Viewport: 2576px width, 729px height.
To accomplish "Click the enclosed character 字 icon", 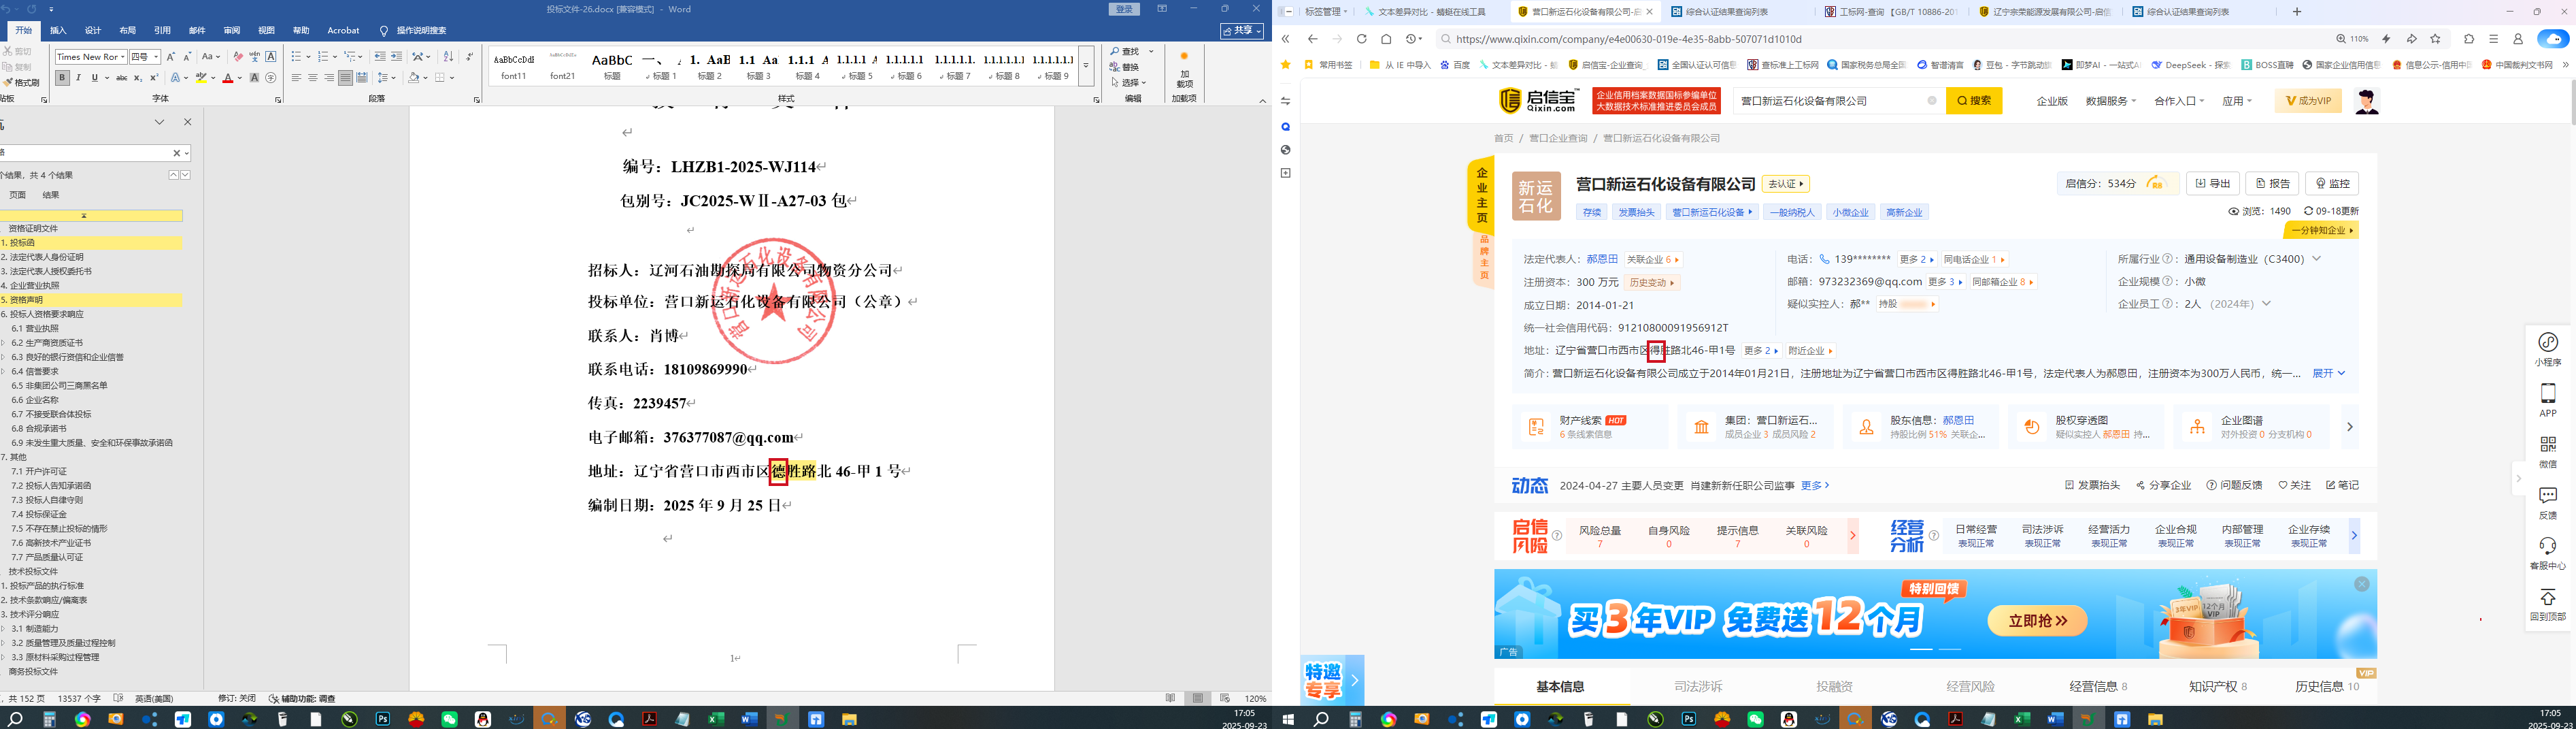I will point(270,78).
